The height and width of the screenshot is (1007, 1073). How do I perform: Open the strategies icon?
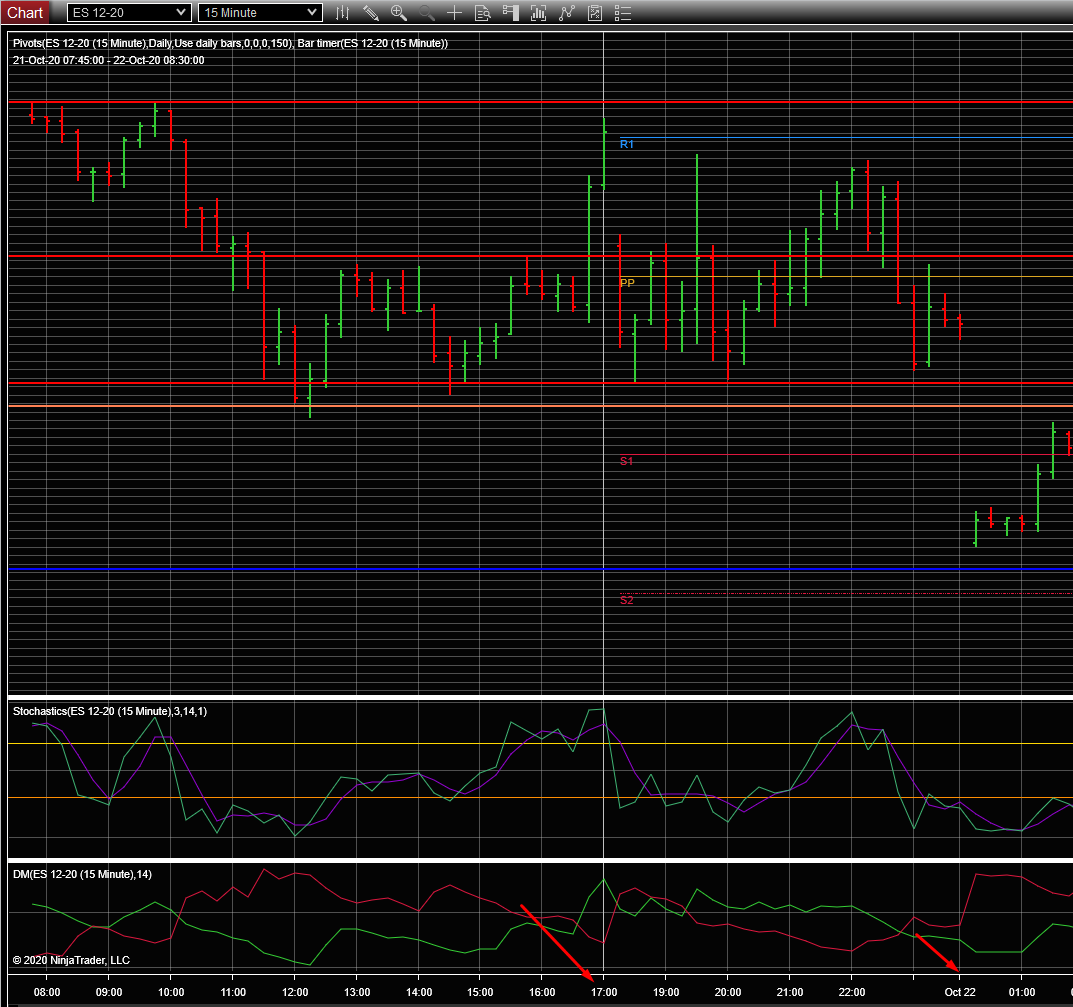click(595, 12)
